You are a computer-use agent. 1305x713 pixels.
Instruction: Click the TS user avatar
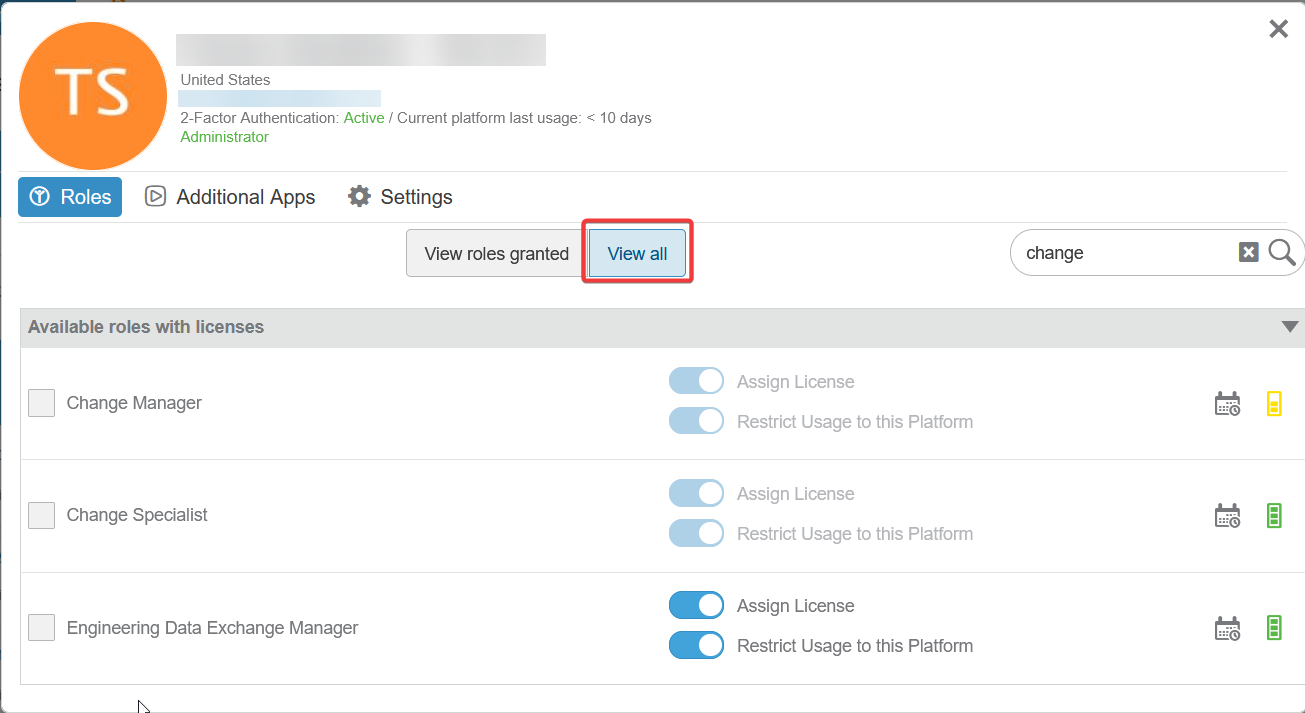pyautogui.click(x=93, y=96)
